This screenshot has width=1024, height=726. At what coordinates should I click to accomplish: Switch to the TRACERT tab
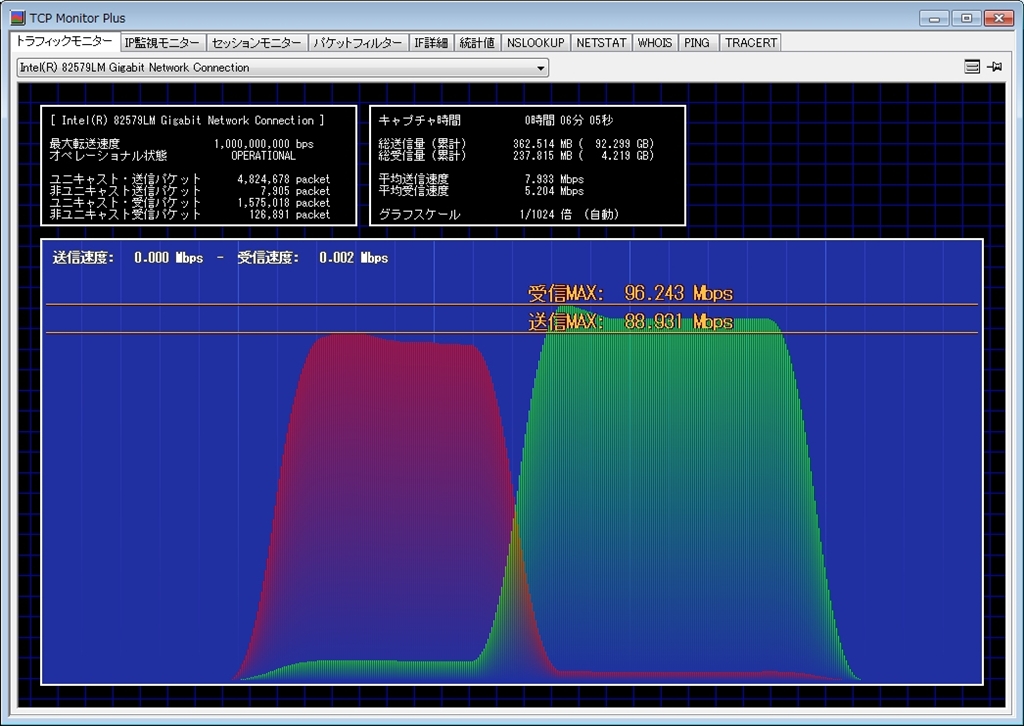[750, 43]
